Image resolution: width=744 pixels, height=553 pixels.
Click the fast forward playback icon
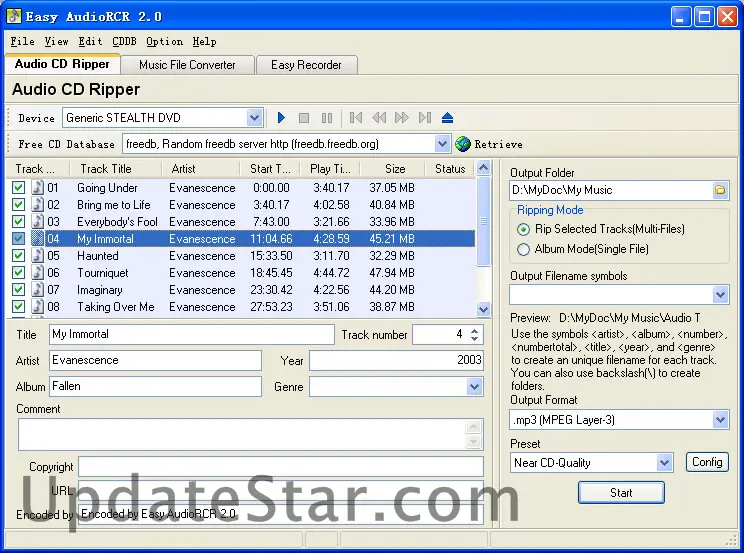coord(402,118)
